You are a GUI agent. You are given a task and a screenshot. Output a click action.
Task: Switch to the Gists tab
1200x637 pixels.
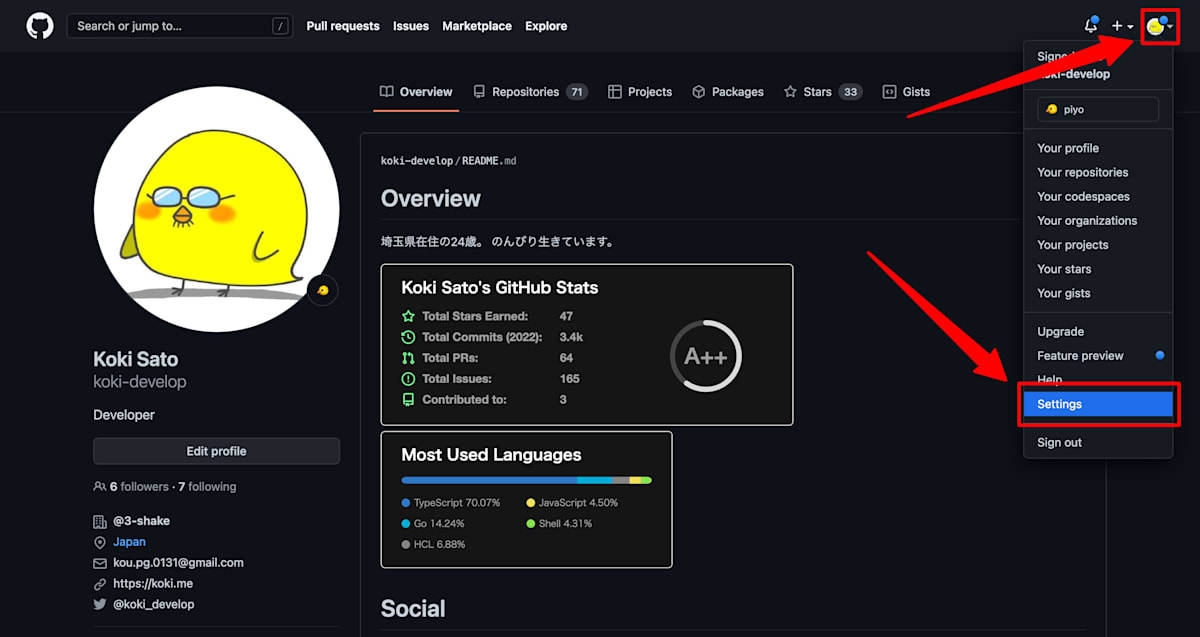pos(906,92)
